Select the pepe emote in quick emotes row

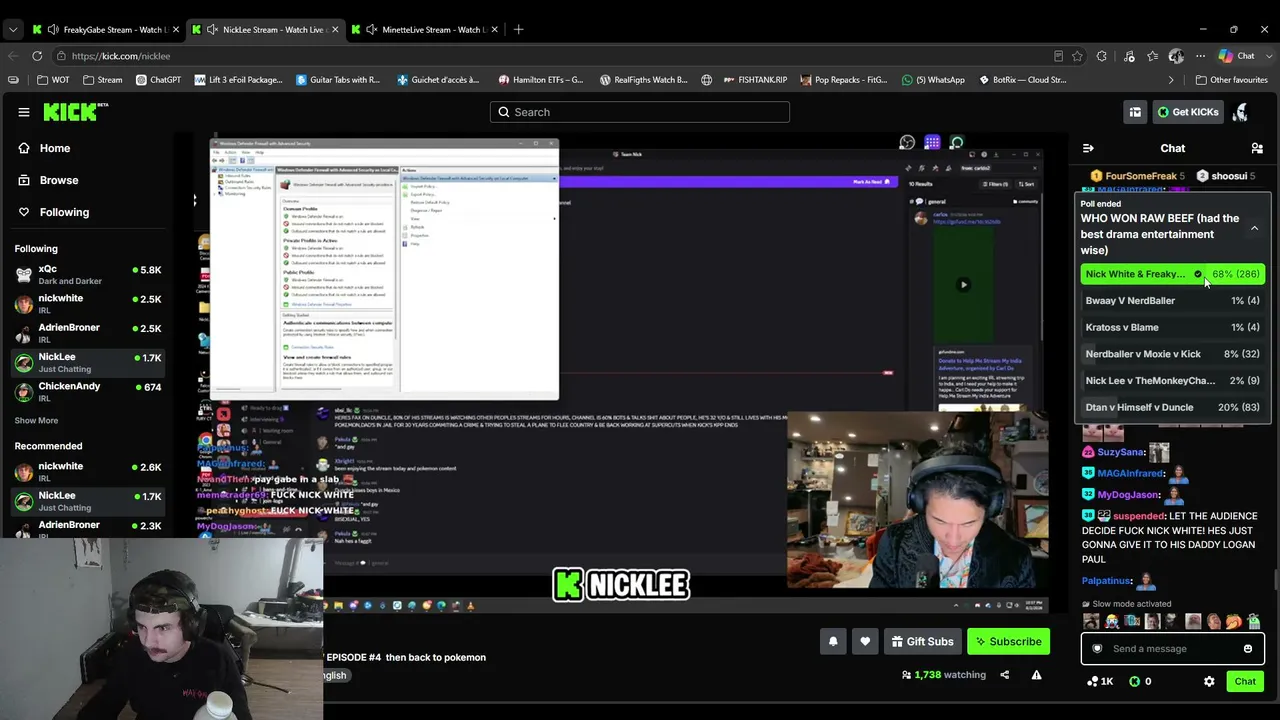[1253, 621]
